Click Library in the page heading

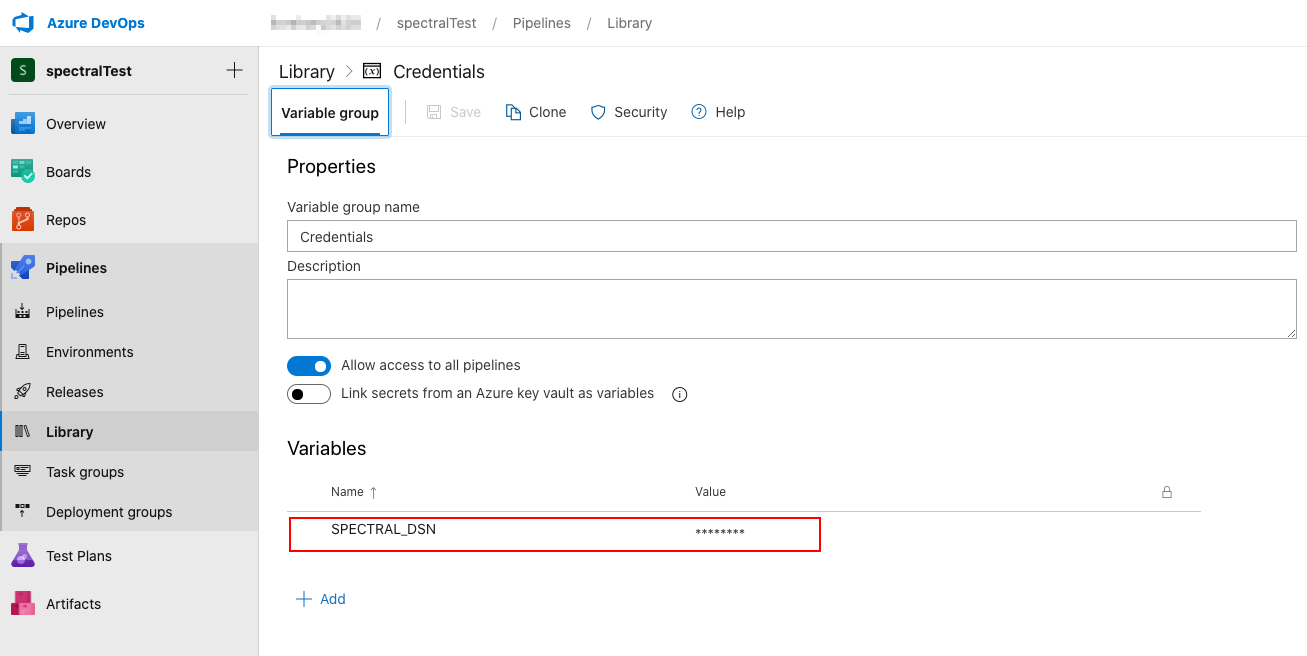[x=306, y=72]
